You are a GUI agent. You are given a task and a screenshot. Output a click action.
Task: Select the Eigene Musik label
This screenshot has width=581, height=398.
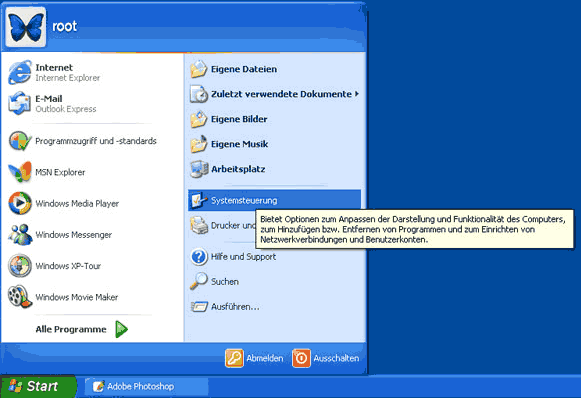[x=239, y=144]
